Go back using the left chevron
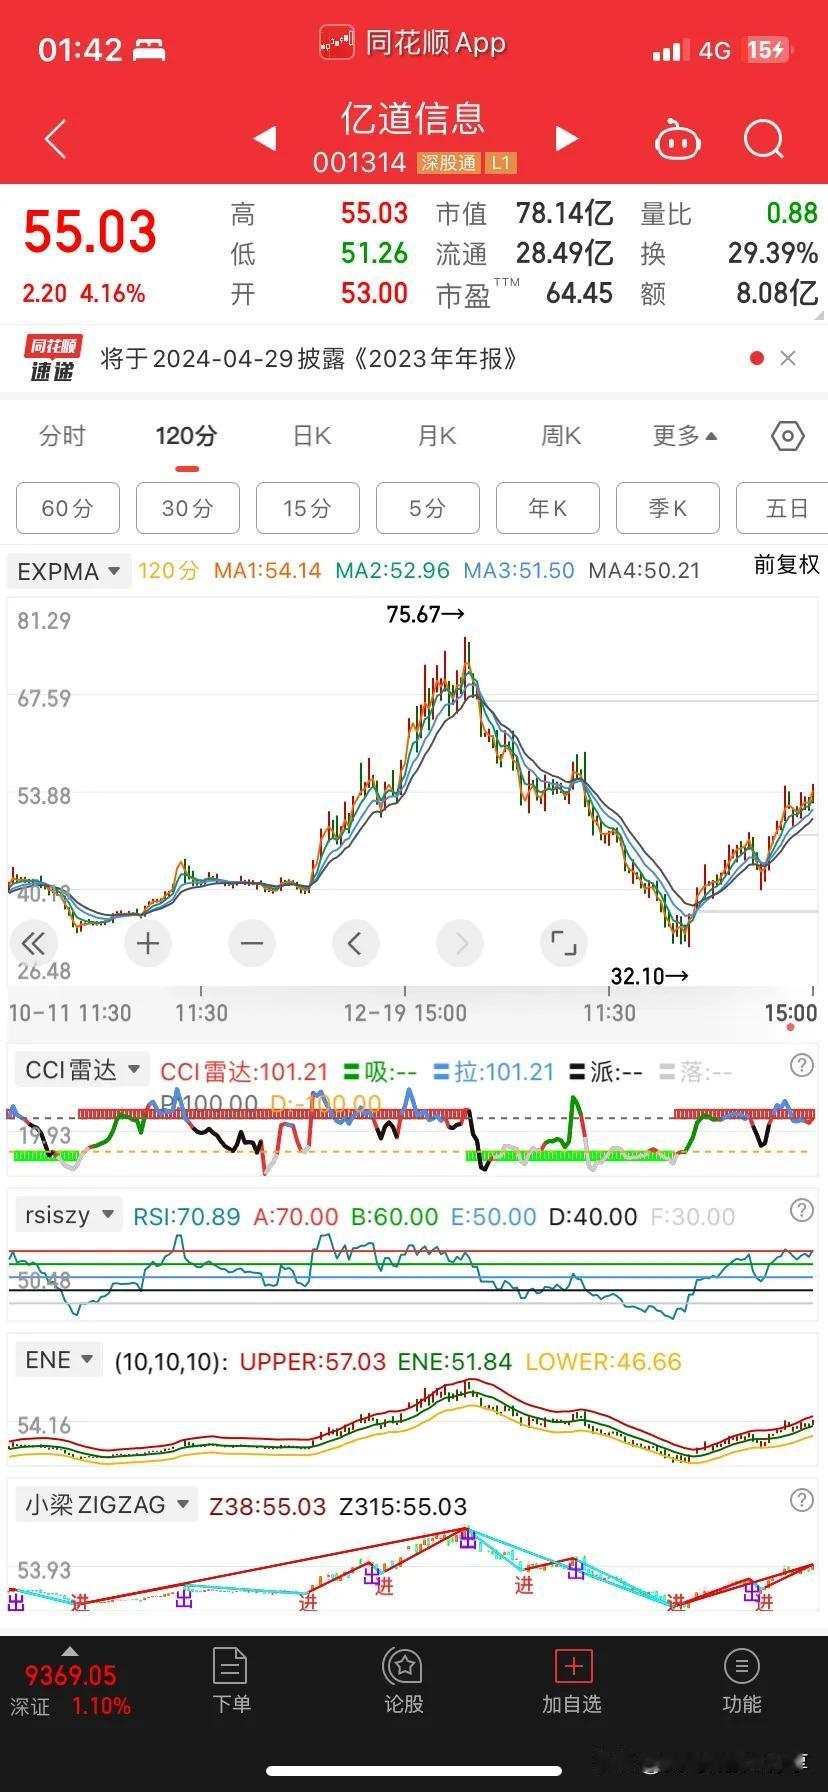The width and height of the screenshot is (828, 1792). point(56,139)
